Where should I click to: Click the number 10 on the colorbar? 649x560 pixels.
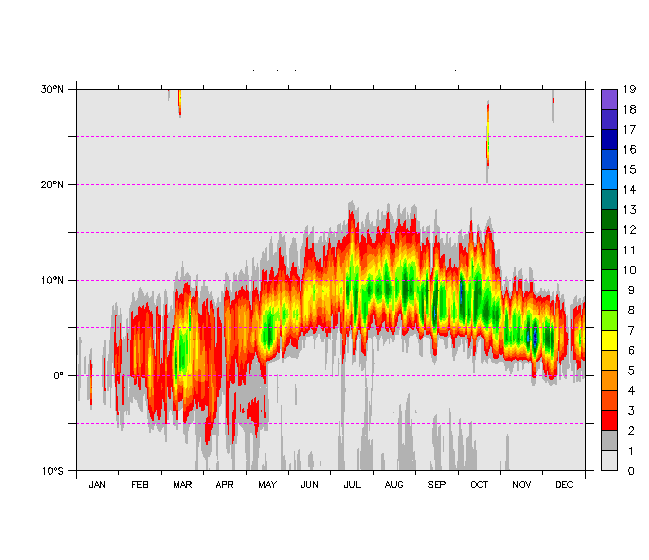[629, 270]
